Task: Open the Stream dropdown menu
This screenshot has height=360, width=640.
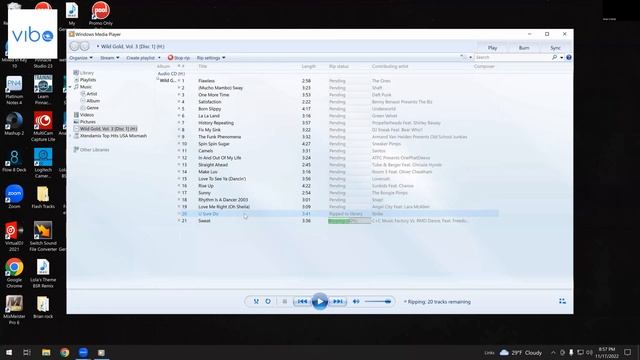Action: 110,58
